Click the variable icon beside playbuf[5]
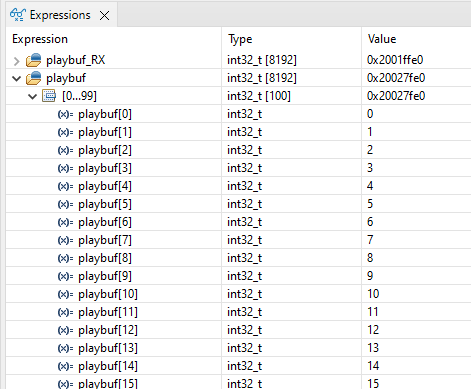The width and height of the screenshot is (471, 389). pos(65,204)
